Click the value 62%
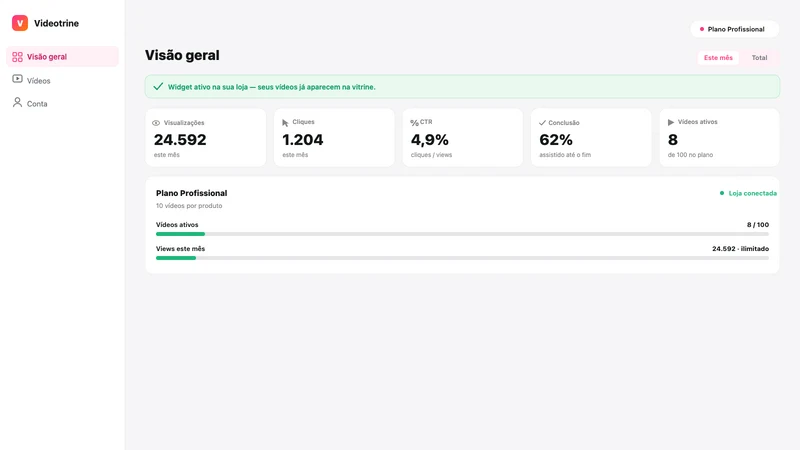This screenshot has height=450, width=800. point(556,140)
